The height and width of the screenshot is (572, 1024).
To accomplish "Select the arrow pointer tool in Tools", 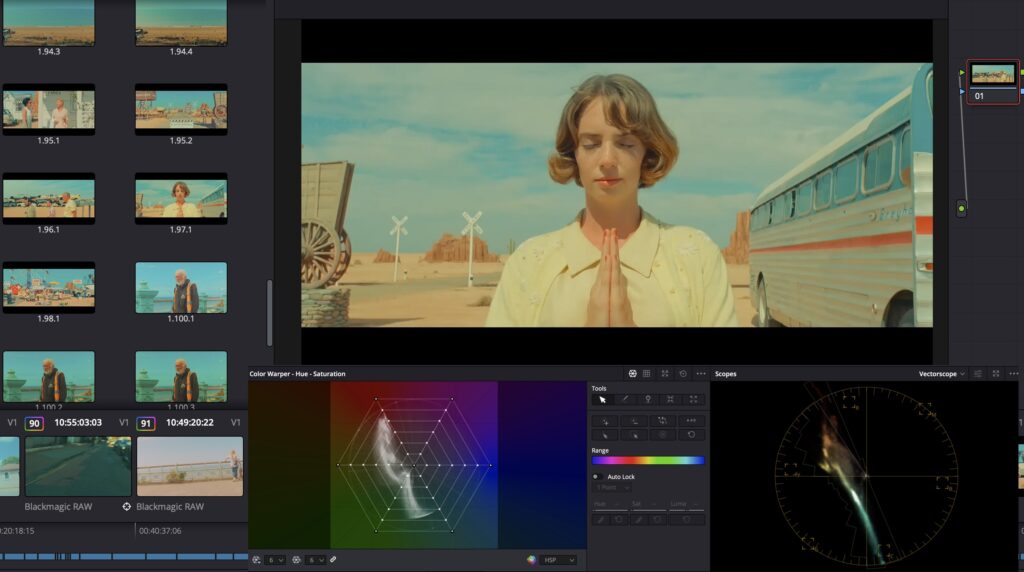I will 602,399.
